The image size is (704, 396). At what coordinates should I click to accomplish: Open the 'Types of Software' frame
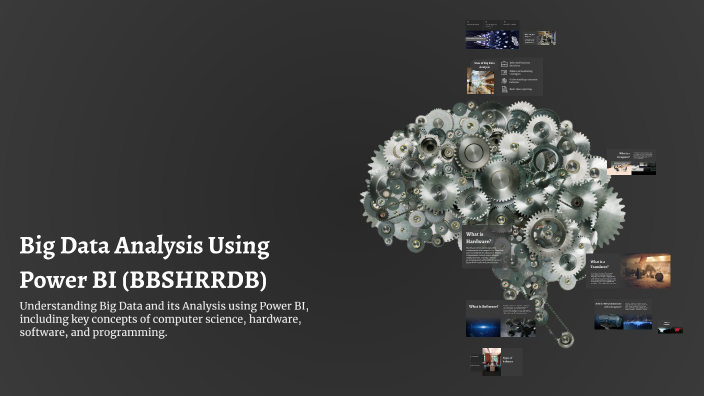[x=496, y=362]
